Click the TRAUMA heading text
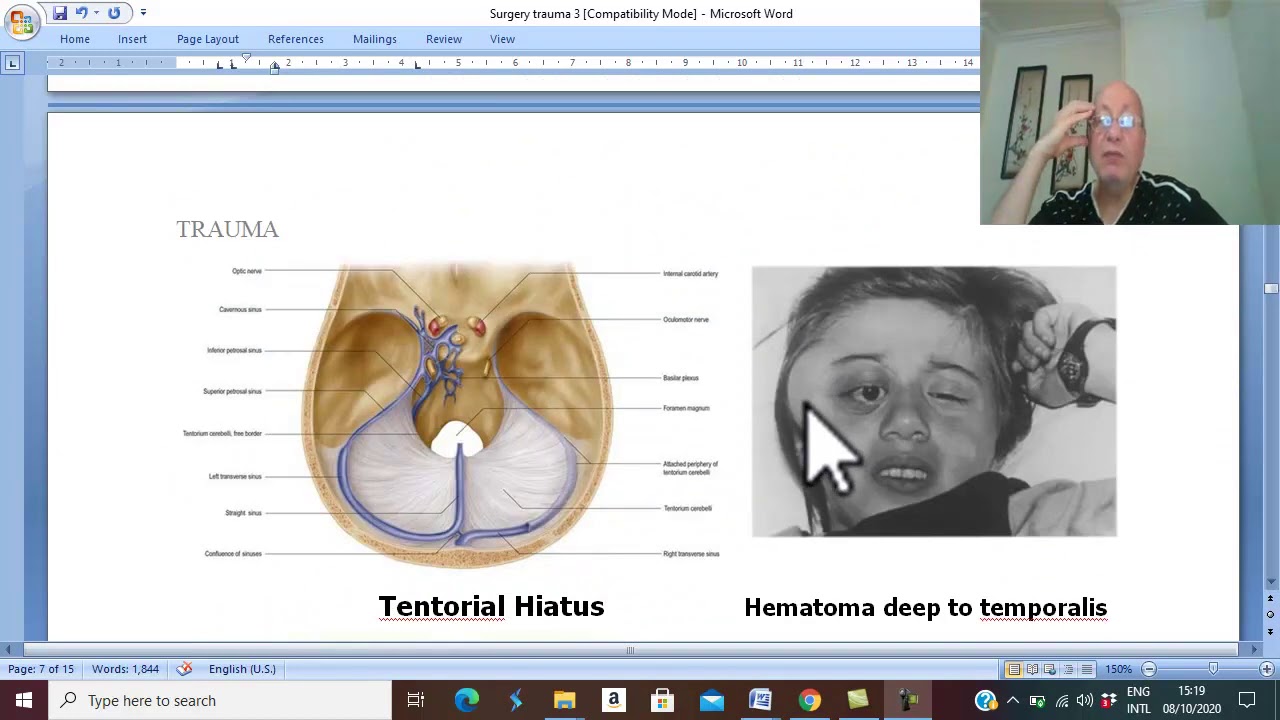The height and width of the screenshot is (720, 1280). [x=228, y=229]
